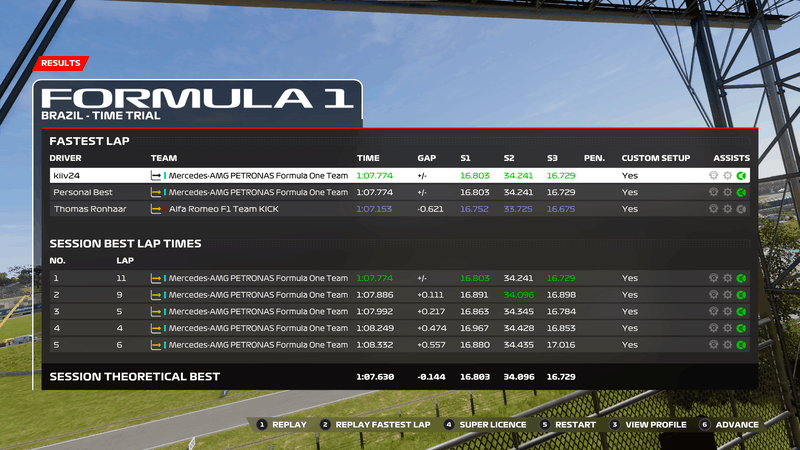This screenshot has width=800, height=450.
Task: Click the NO. column header
Action: click(58, 261)
